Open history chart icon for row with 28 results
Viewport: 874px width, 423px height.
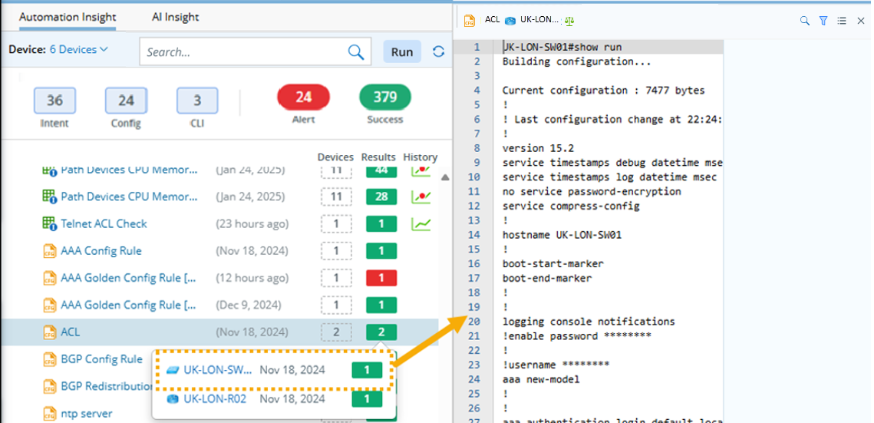[x=421, y=197]
